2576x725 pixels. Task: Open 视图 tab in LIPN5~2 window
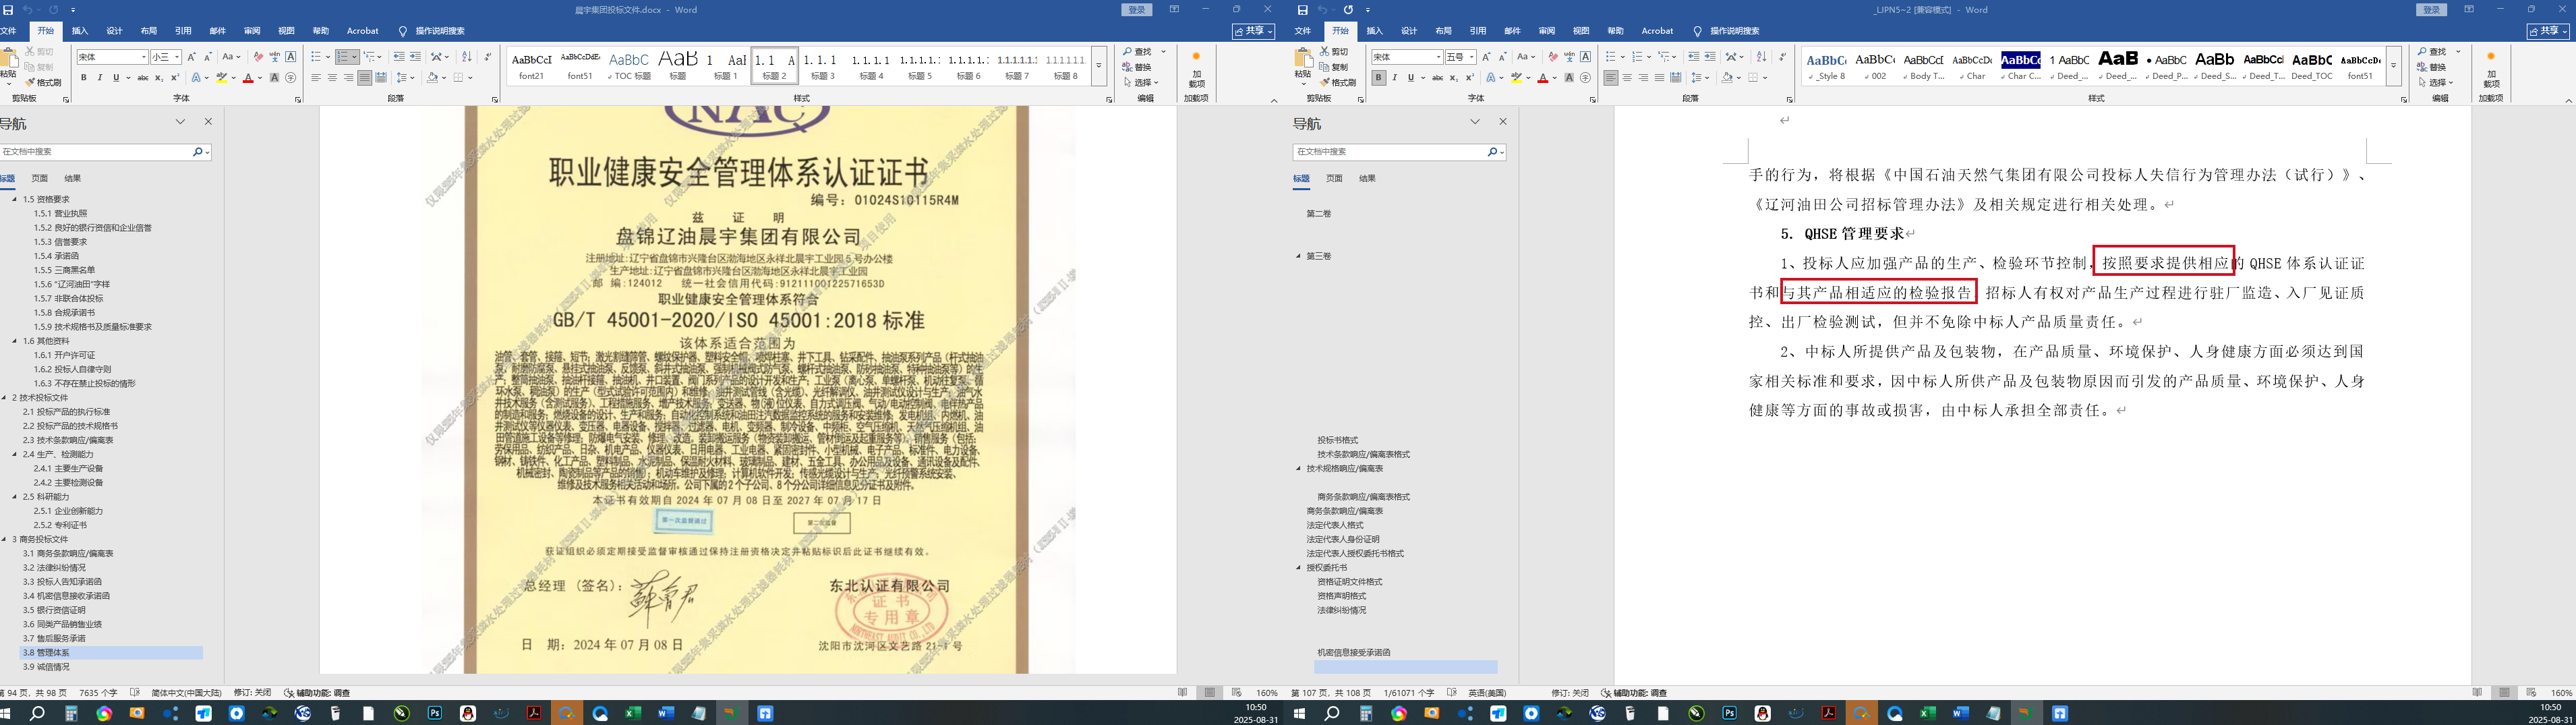1581,31
